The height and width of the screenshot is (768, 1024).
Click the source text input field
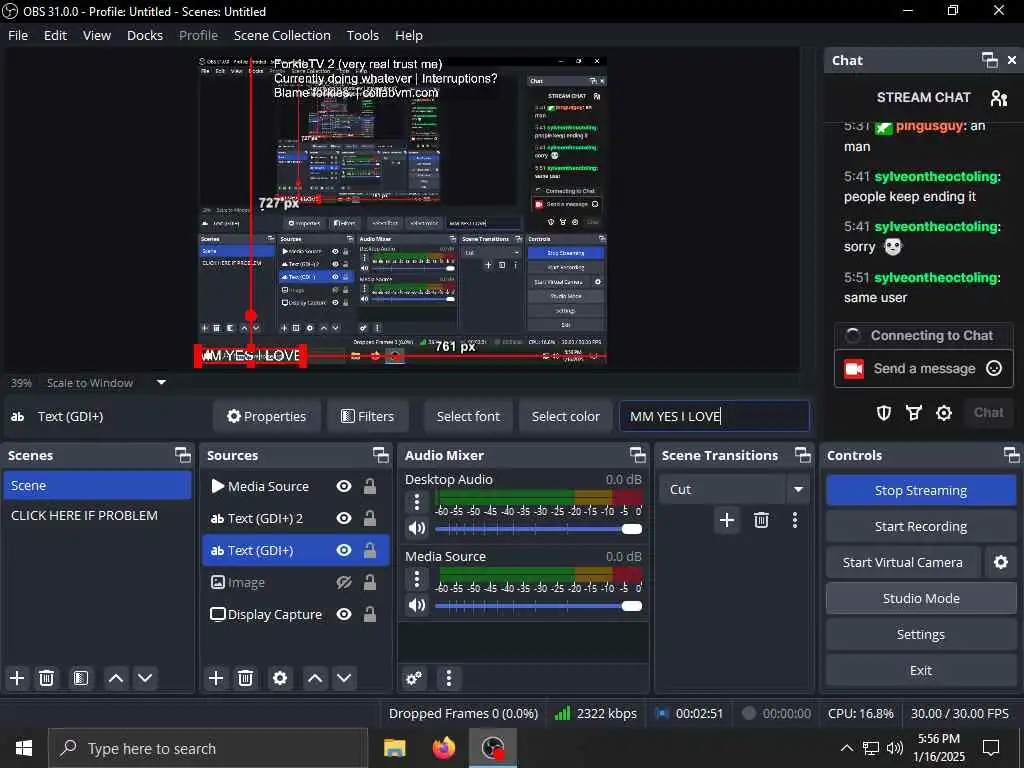(x=714, y=417)
